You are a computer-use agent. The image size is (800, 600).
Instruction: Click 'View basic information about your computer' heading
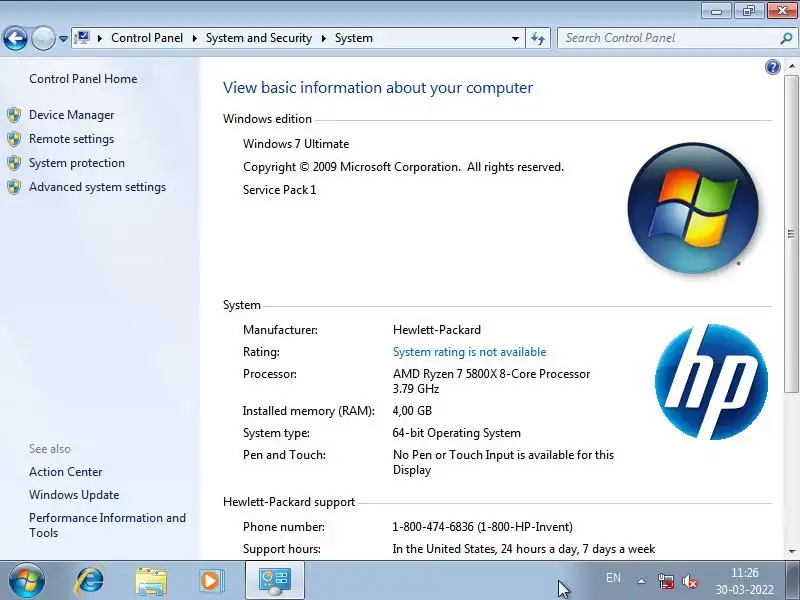378,88
